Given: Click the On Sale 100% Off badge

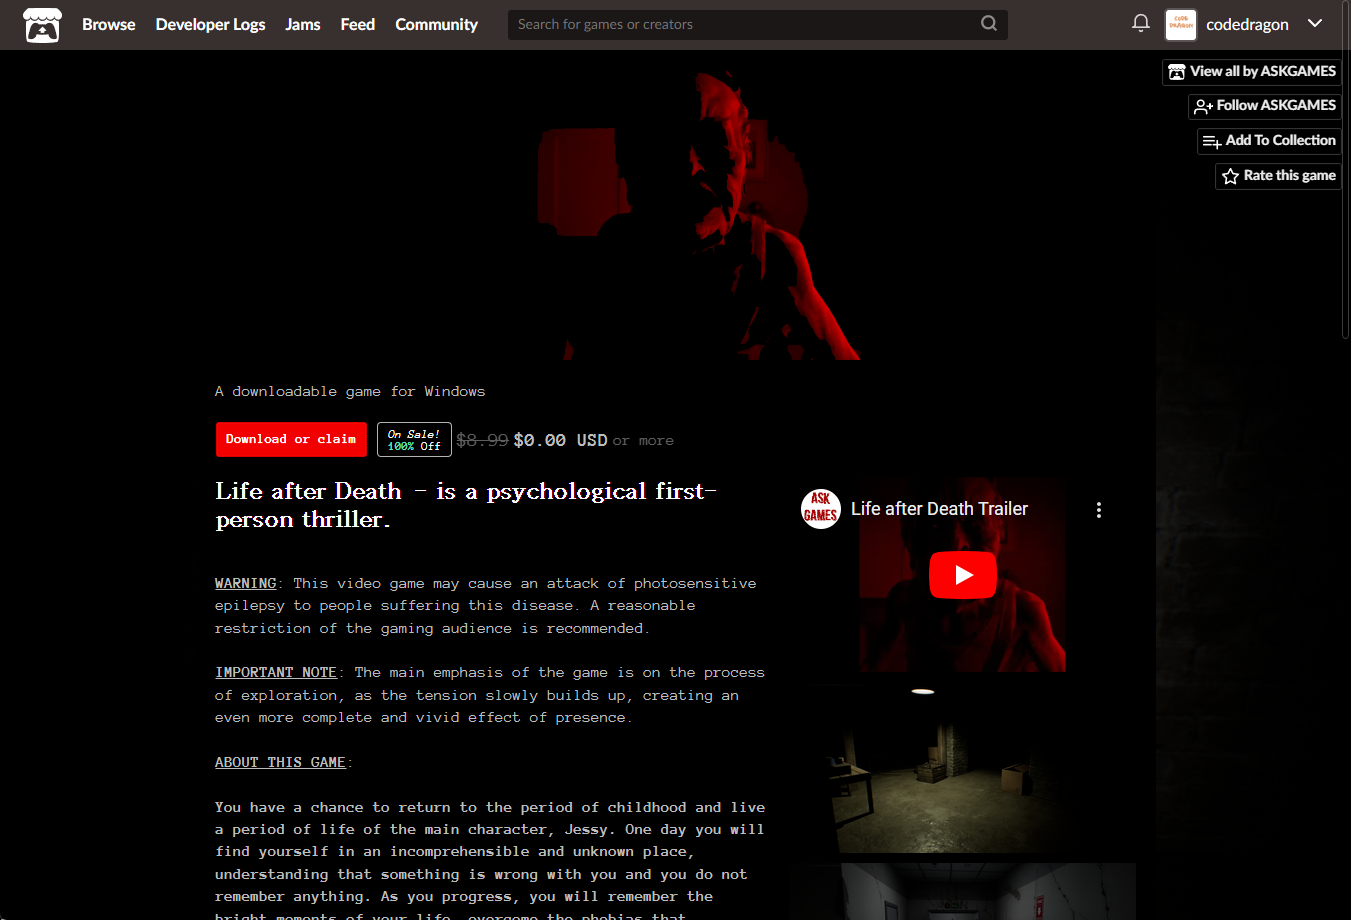Looking at the screenshot, I should click(414, 440).
